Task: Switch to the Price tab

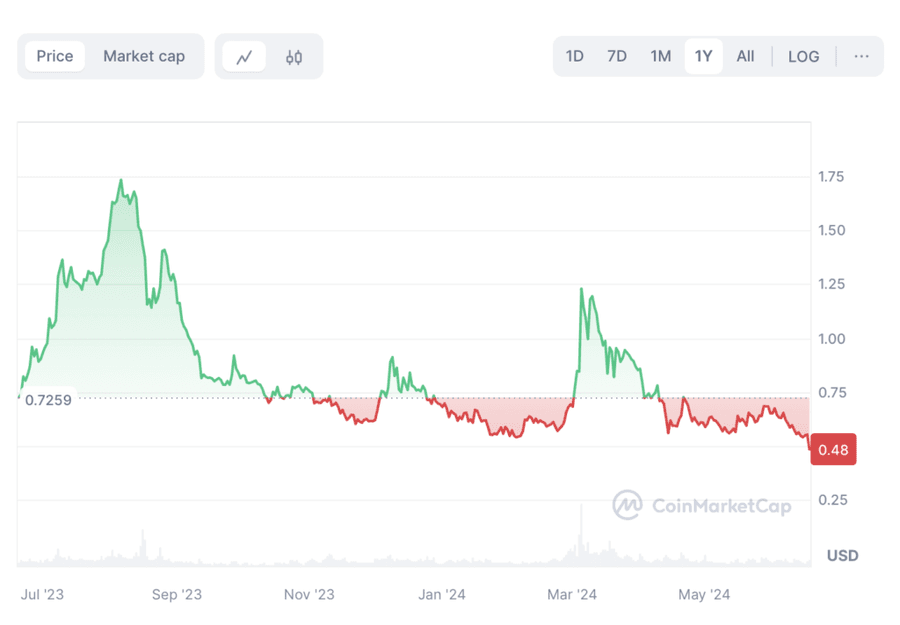Action: coord(54,56)
